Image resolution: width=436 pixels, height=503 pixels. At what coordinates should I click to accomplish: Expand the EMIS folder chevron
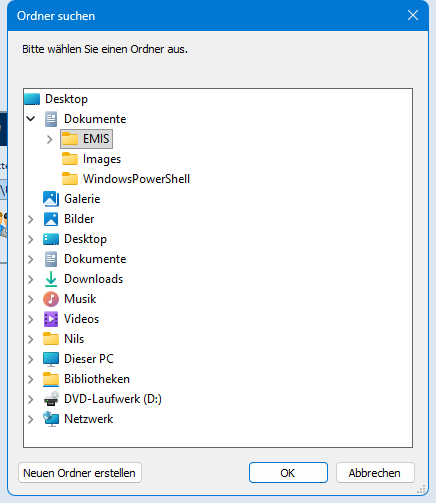click(49, 139)
